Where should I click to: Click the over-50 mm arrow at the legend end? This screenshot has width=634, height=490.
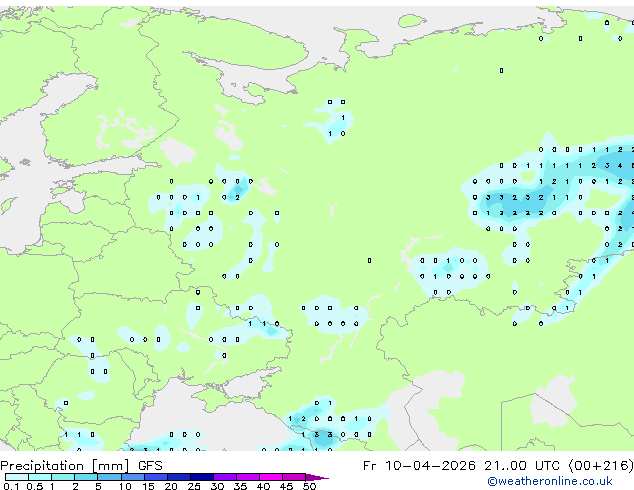(317, 477)
